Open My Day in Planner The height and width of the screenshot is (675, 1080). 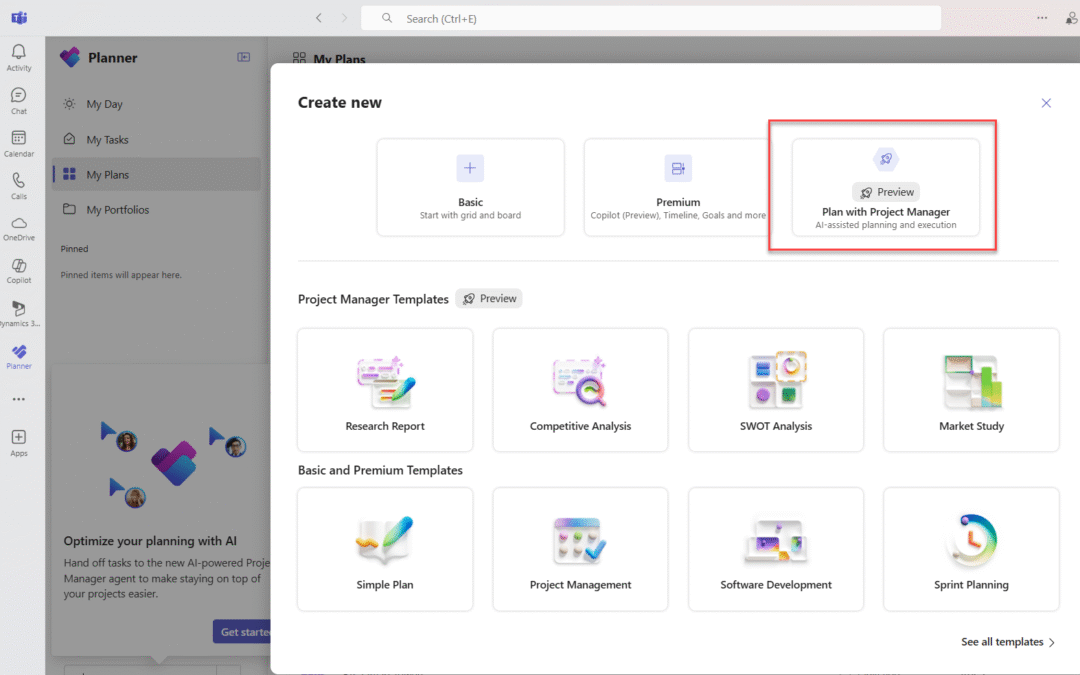tap(157, 104)
